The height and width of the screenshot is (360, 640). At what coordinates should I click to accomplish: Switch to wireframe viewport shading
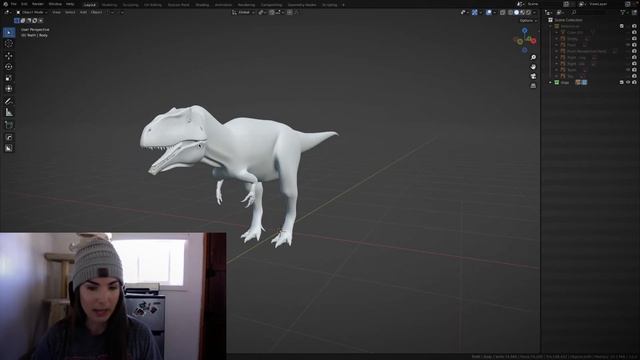511,13
